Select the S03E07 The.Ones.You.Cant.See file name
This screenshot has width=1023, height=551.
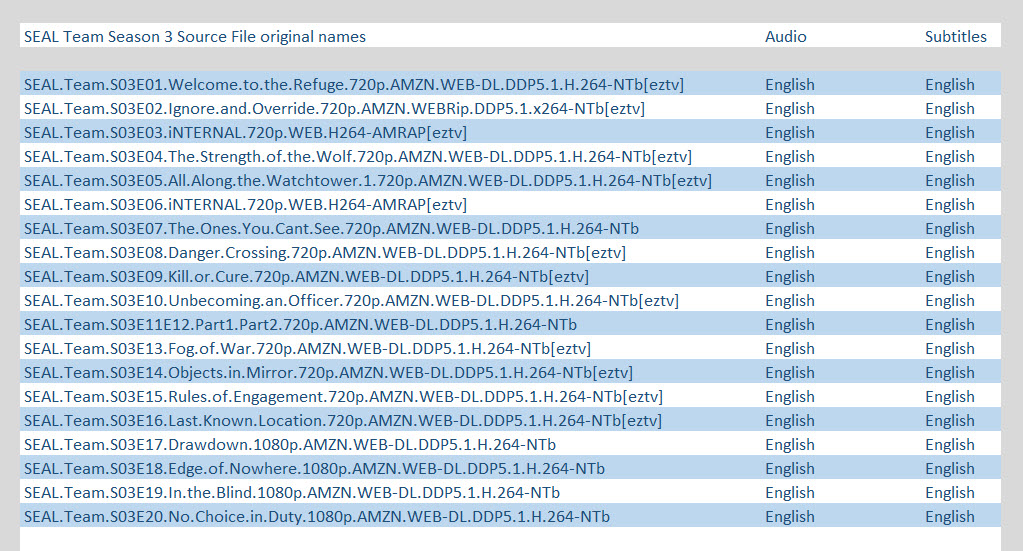click(331, 229)
